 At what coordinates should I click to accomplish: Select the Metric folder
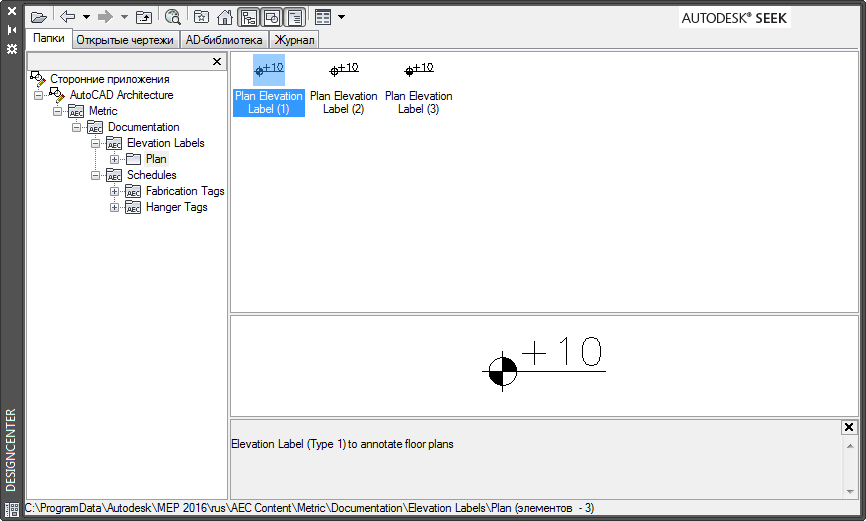(x=103, y=111)
